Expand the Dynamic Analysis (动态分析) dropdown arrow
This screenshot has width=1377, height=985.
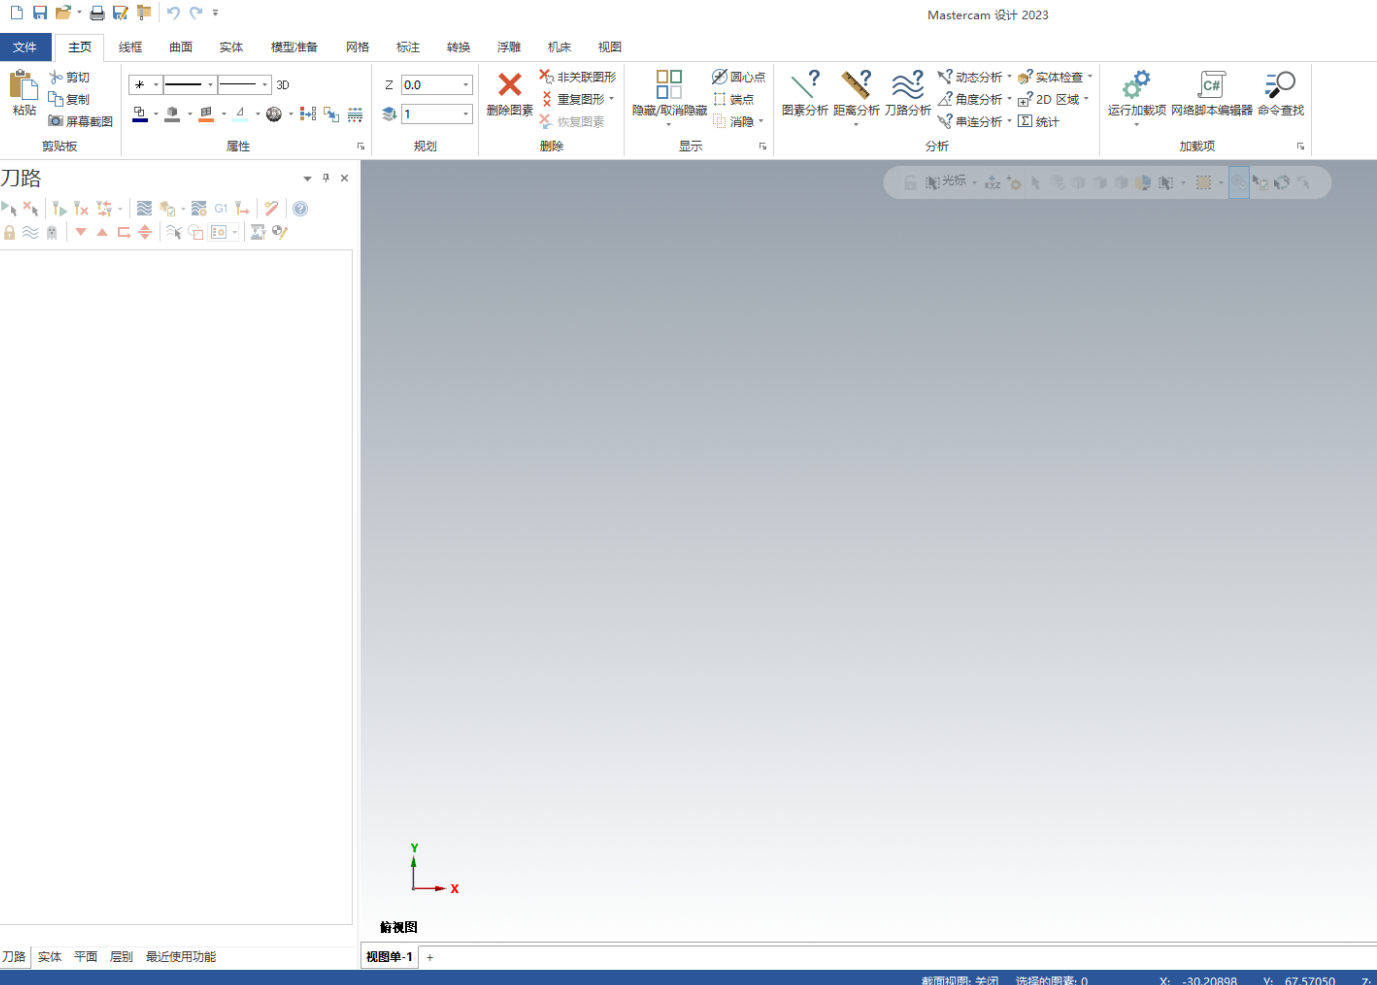(1009, 77)
